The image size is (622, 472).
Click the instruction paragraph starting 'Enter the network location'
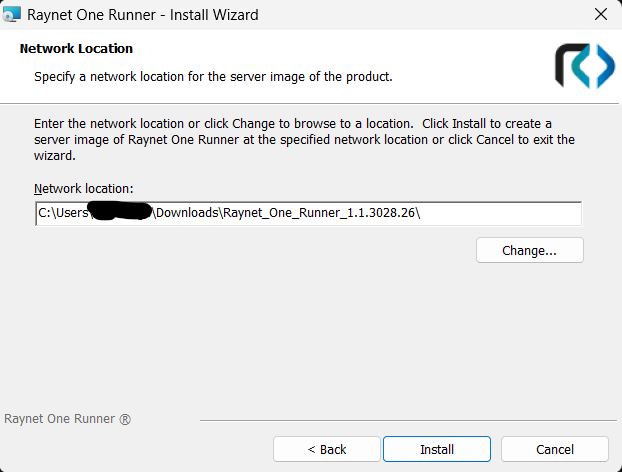click(304, 140)
